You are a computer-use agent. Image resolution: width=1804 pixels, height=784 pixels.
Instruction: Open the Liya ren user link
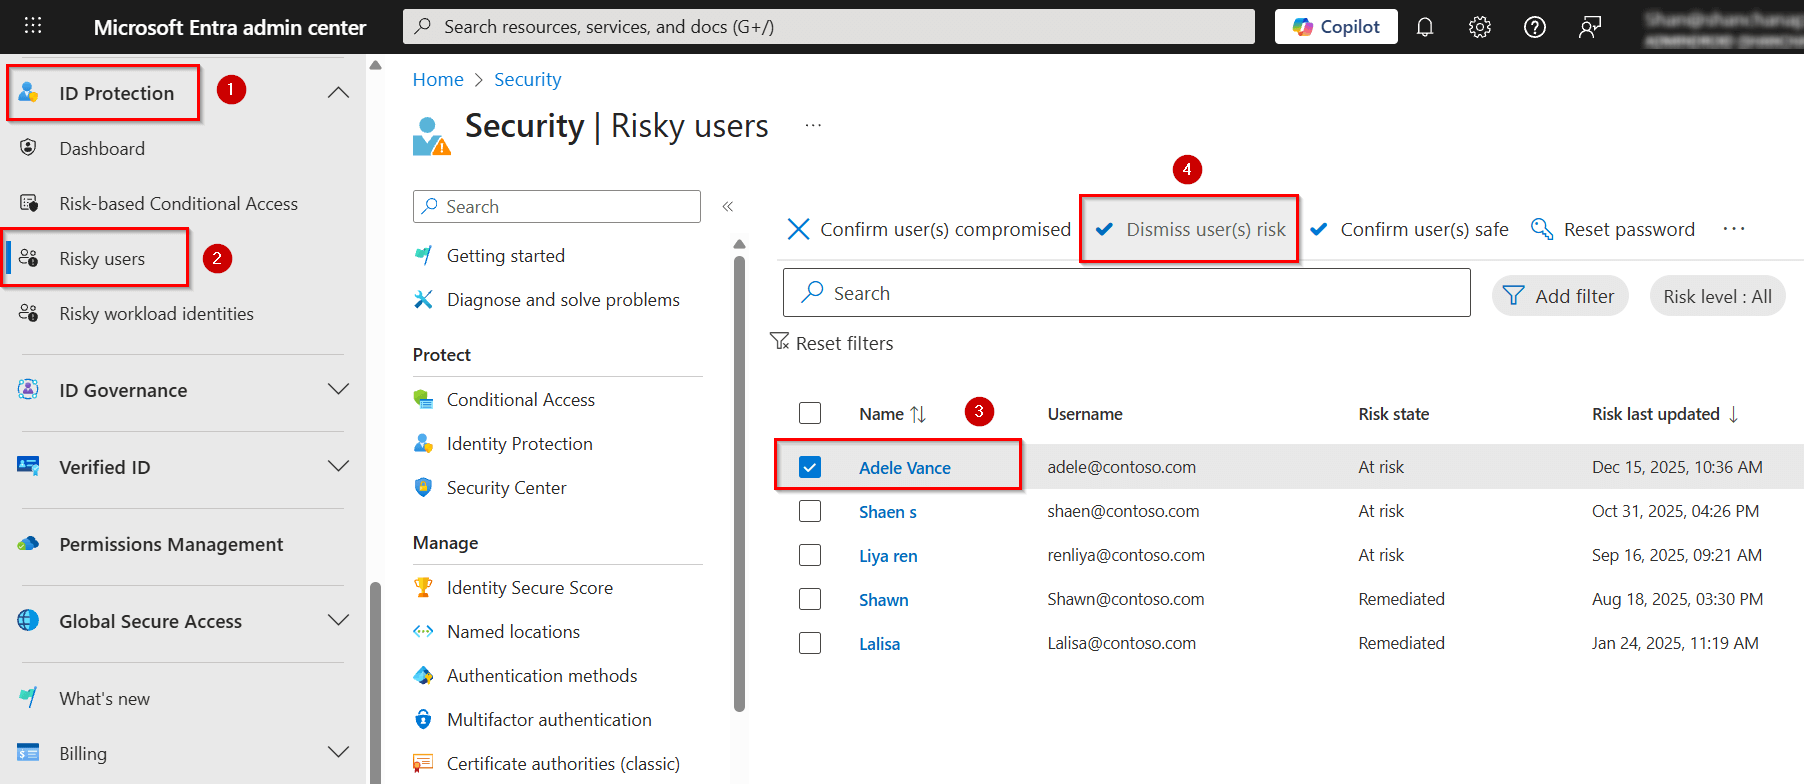click(888, 556)
